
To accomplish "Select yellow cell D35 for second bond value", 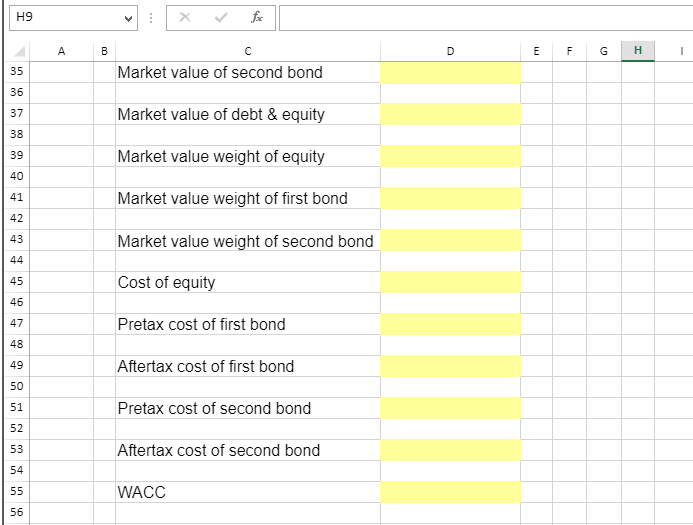I will [x=450, y=72].
